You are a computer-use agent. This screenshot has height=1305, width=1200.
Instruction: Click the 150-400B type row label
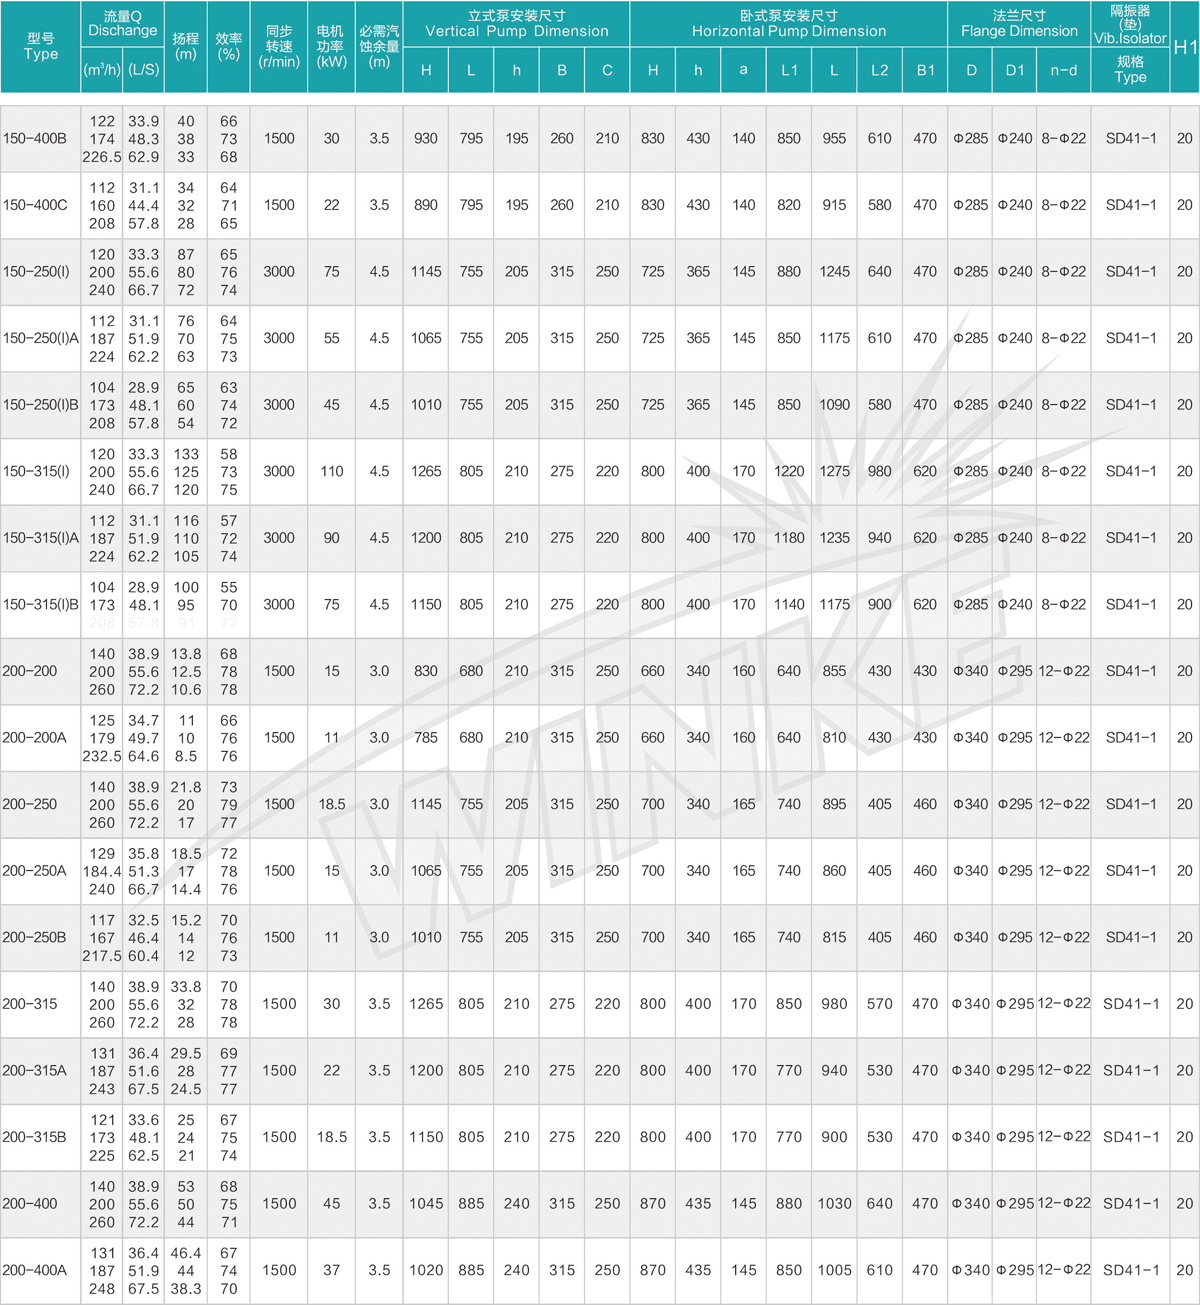click(35, 139)
